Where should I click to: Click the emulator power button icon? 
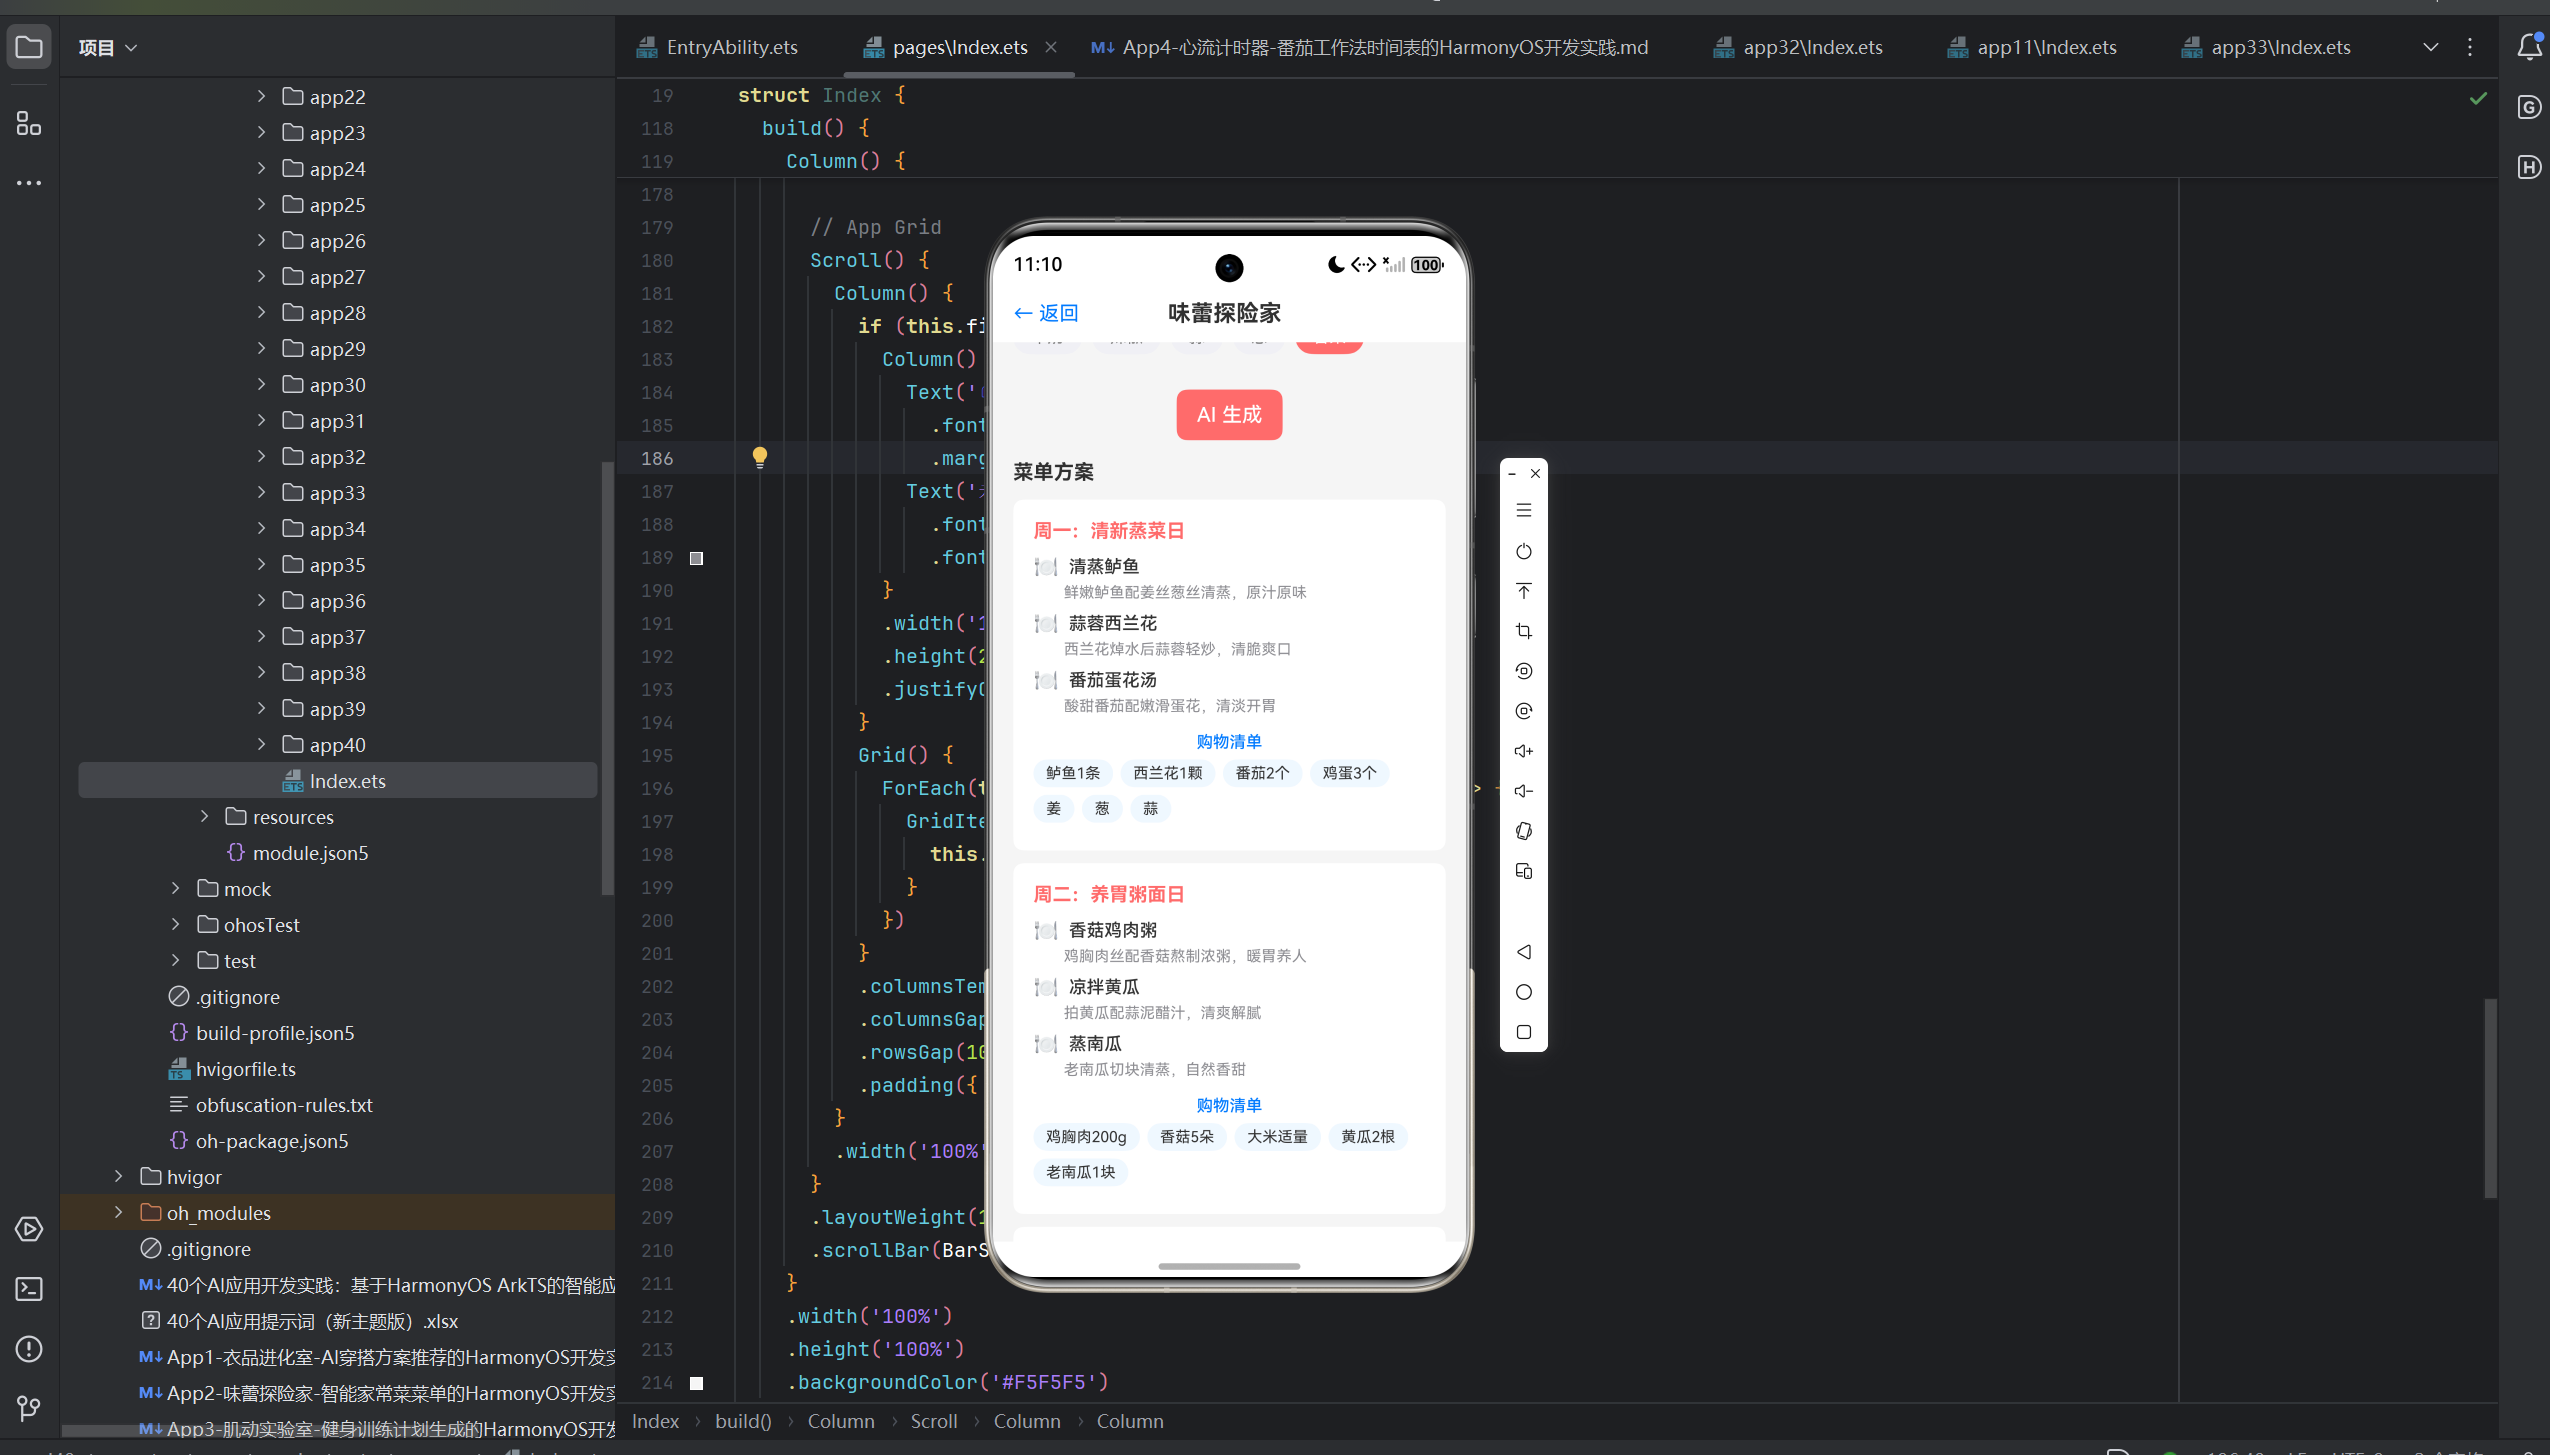click(x=1523, y=551)
